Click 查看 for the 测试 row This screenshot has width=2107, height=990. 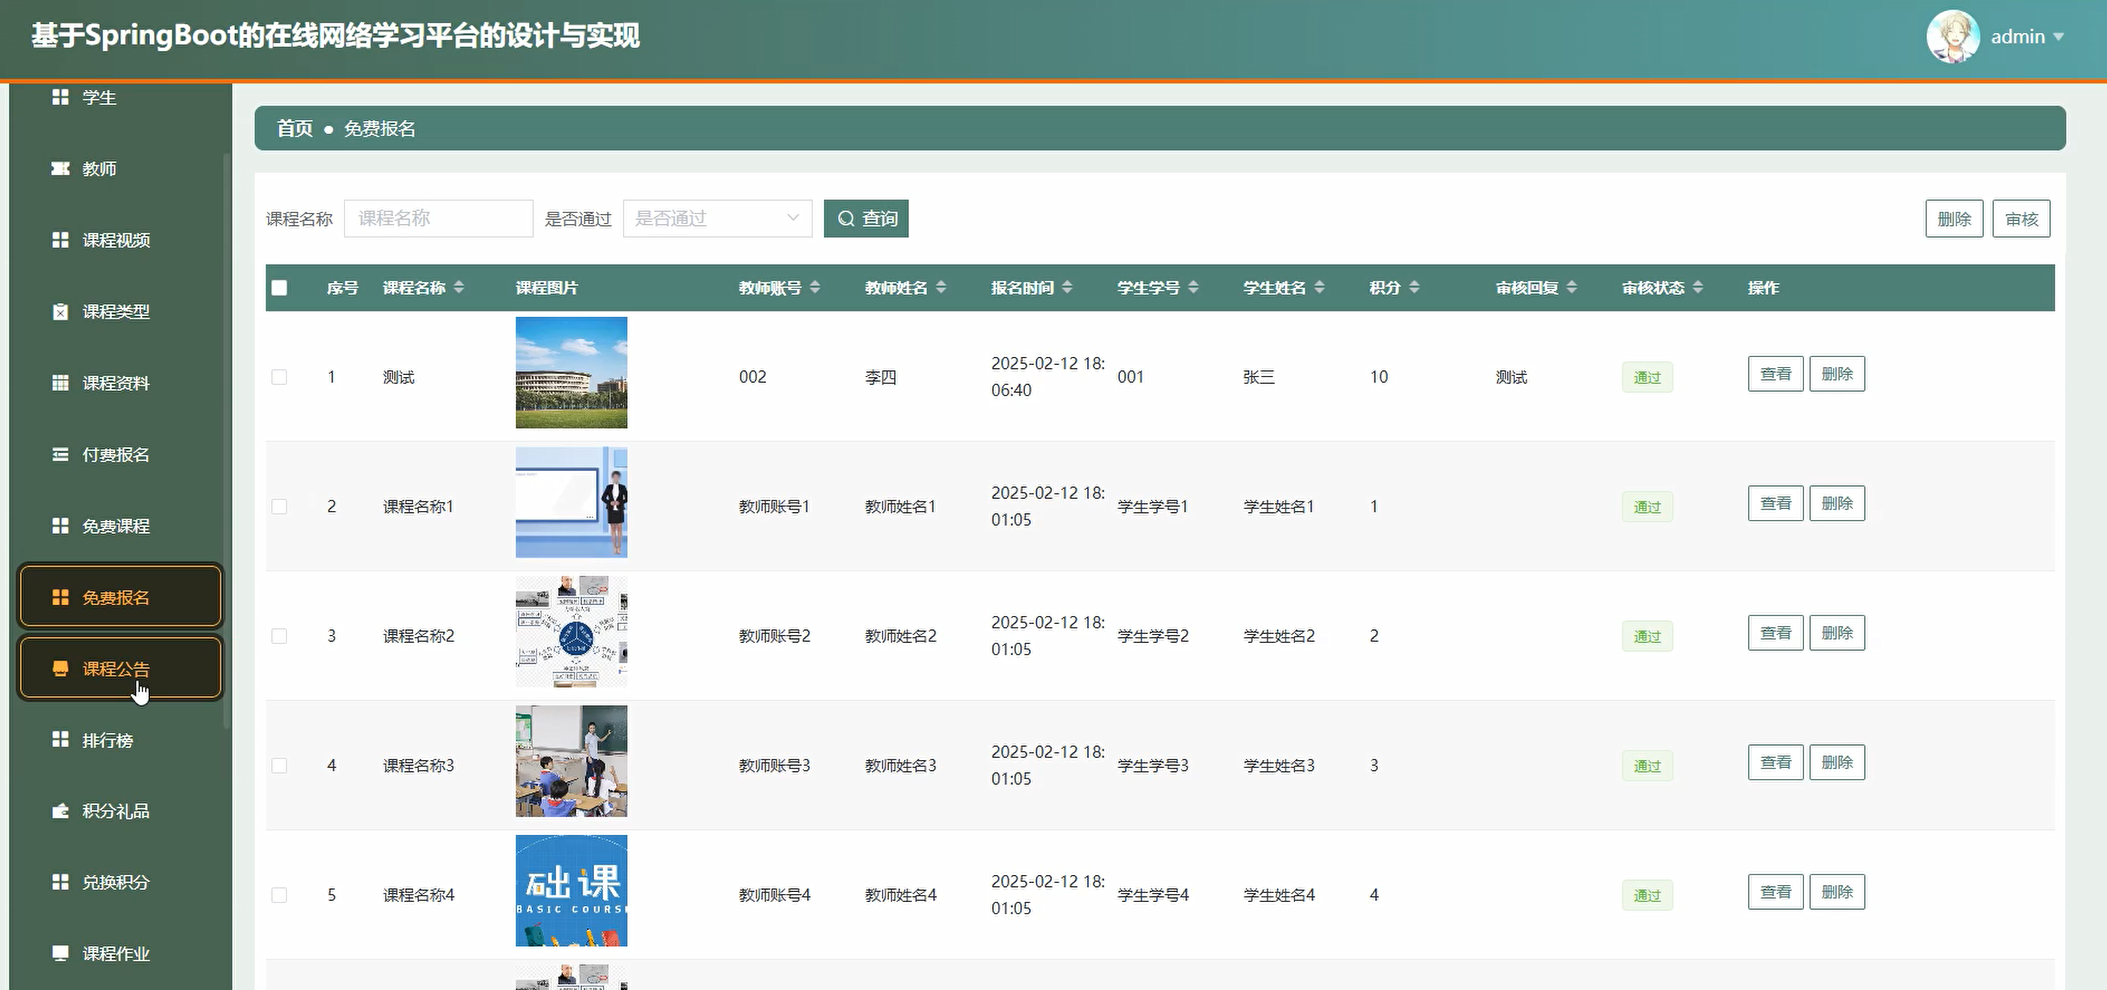pyautogui.click(x=1775, y=374)
